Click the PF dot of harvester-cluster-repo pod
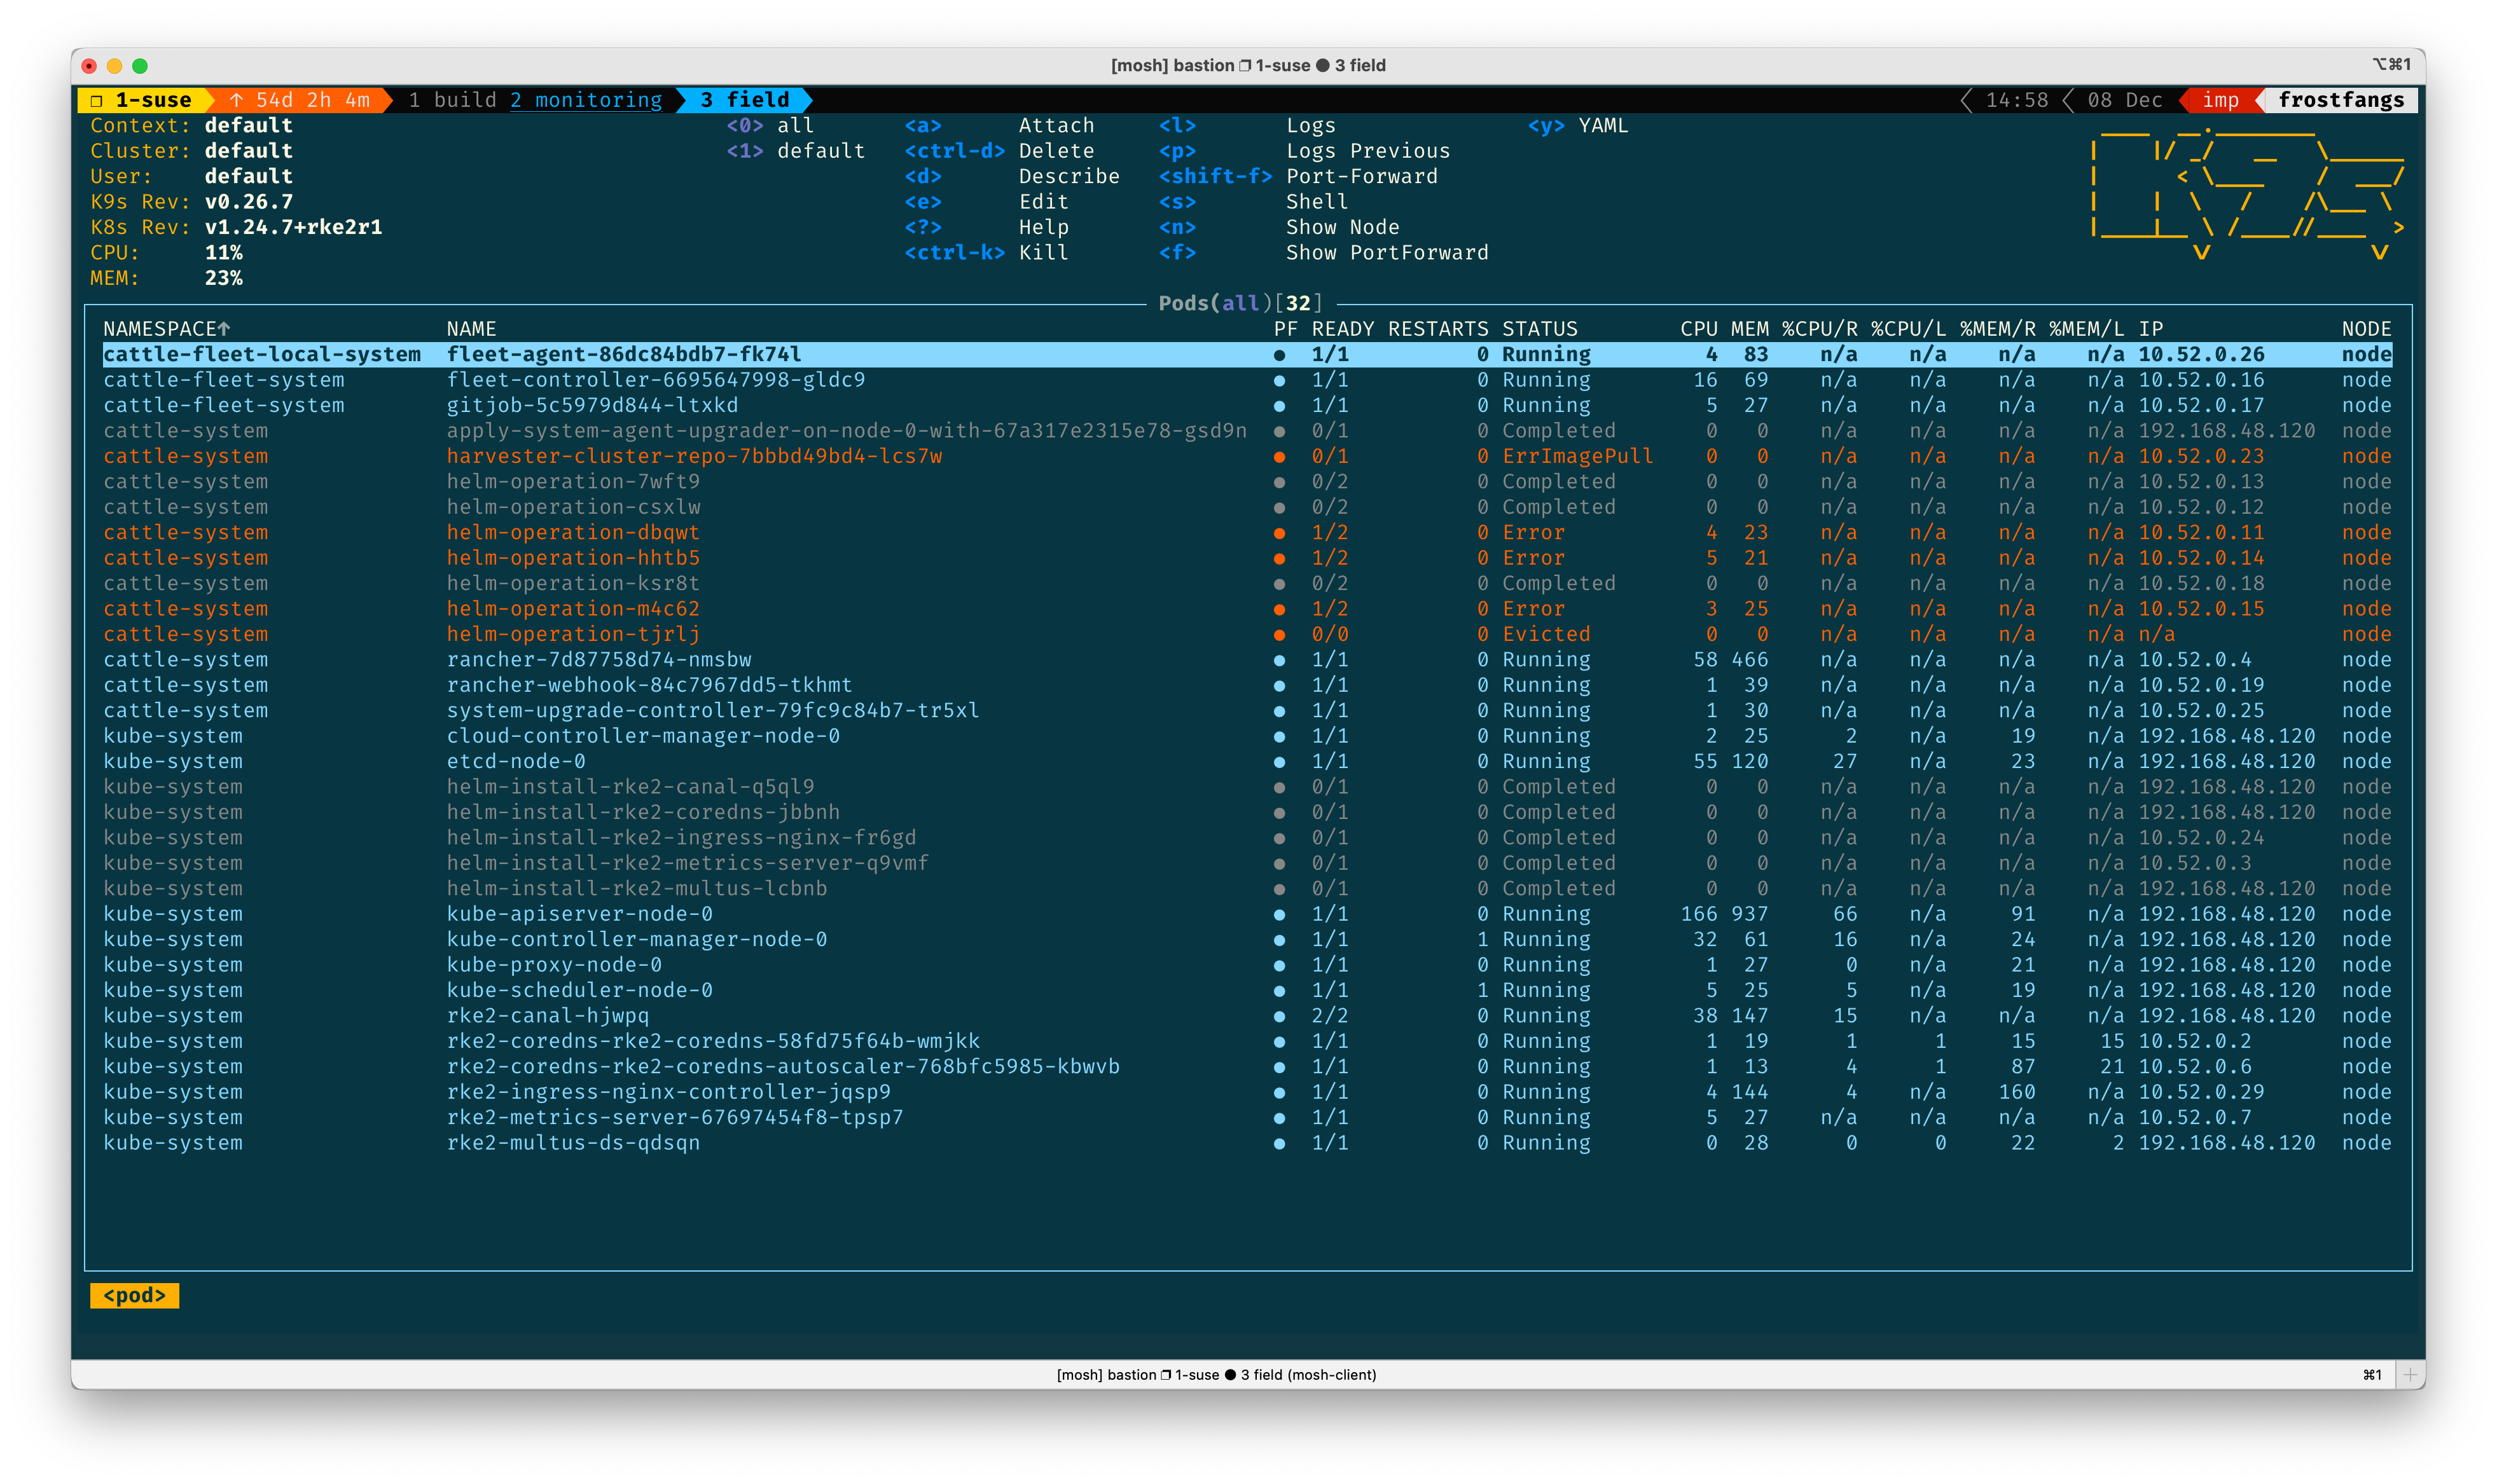This screenshot has height=1484, width=2497. 1279,457
